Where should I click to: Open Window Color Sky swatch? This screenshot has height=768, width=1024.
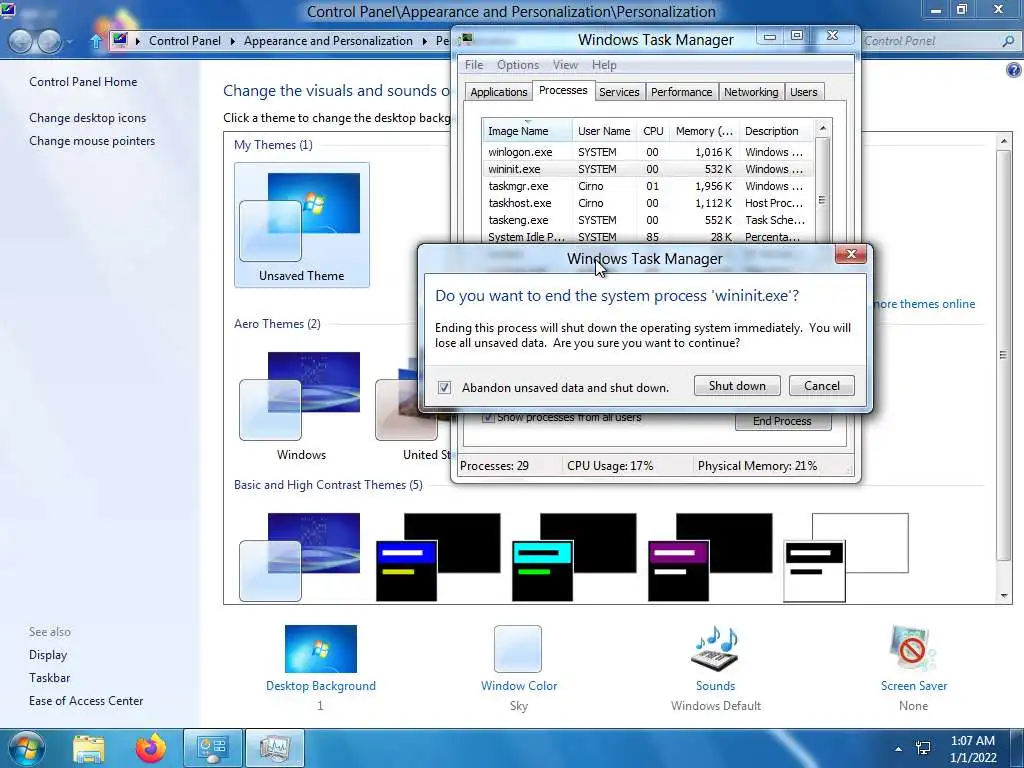518,648
